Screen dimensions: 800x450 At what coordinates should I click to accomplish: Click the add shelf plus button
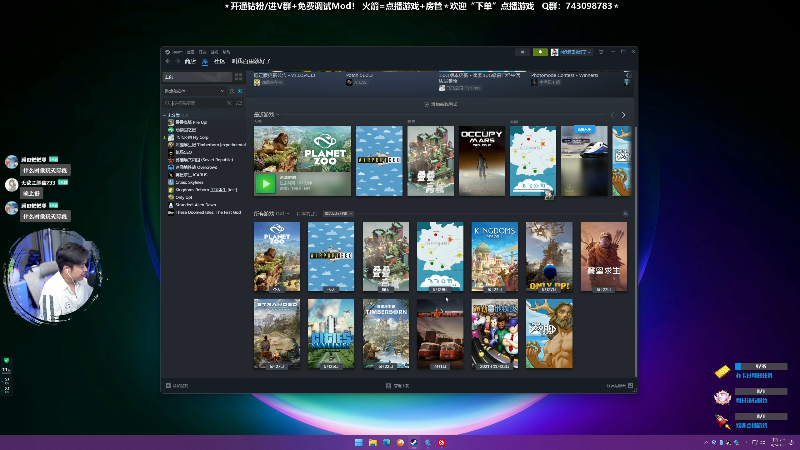pos(440,104)
